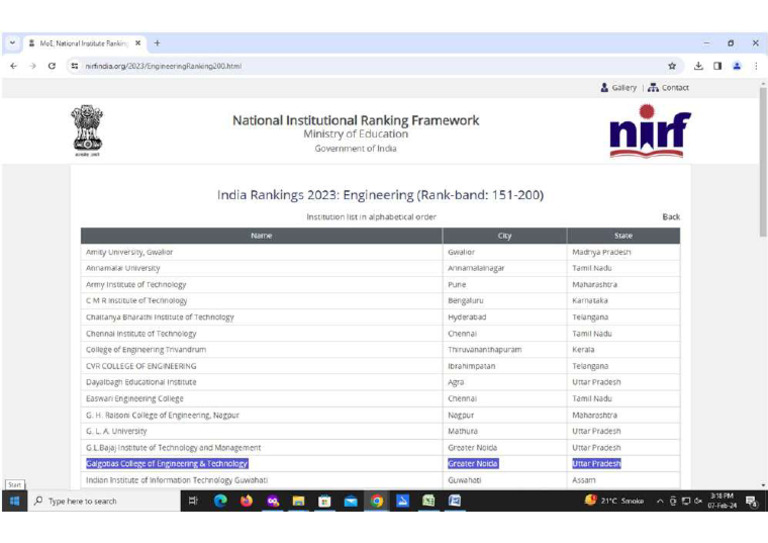Screen dimensions: 768x543
Task: Click G. H. Raisoni College of Engineering, Nagpur
Action: [x=163, y=415]
